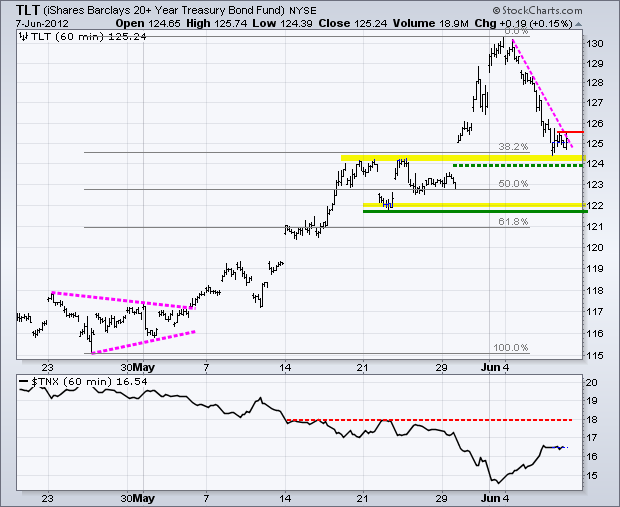
Task: Click the solid green support line near 121.7
Action: [475, 212]
